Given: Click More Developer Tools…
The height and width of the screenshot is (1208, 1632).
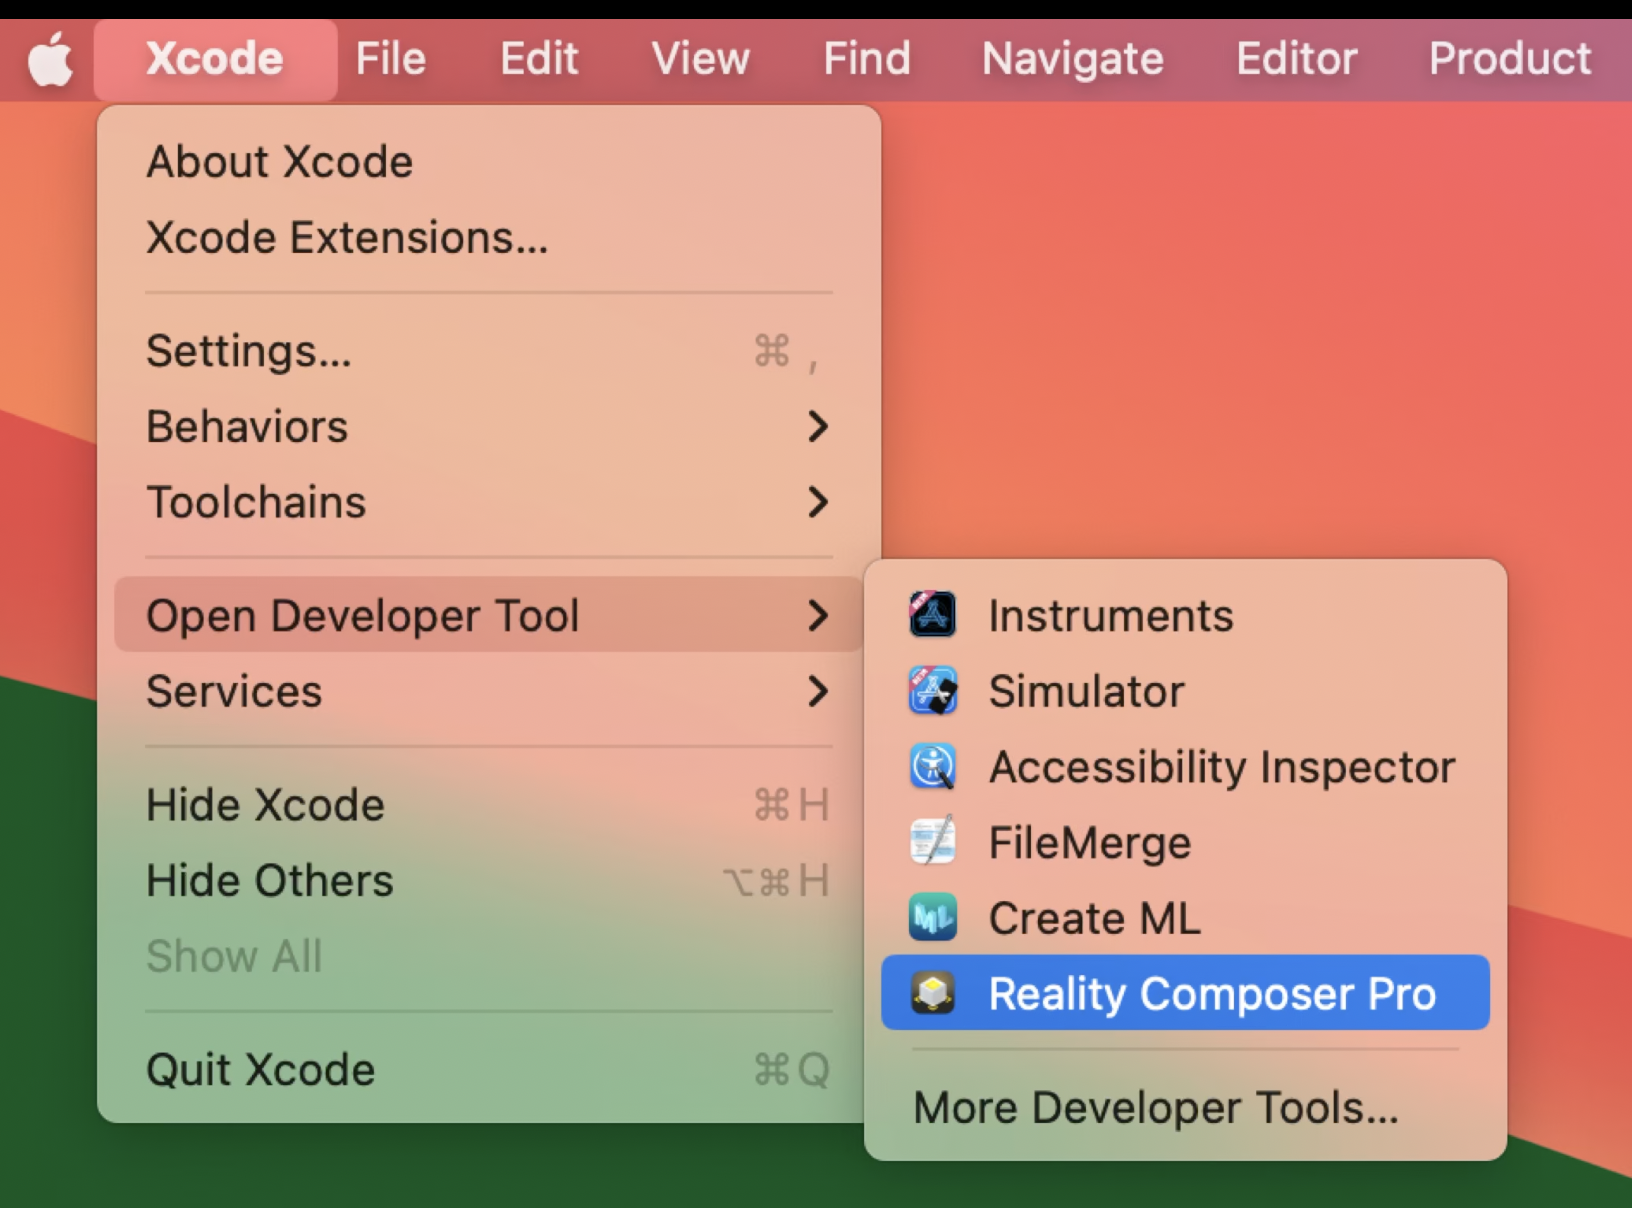Looking at the screenshot, I should [1155, 1108].
